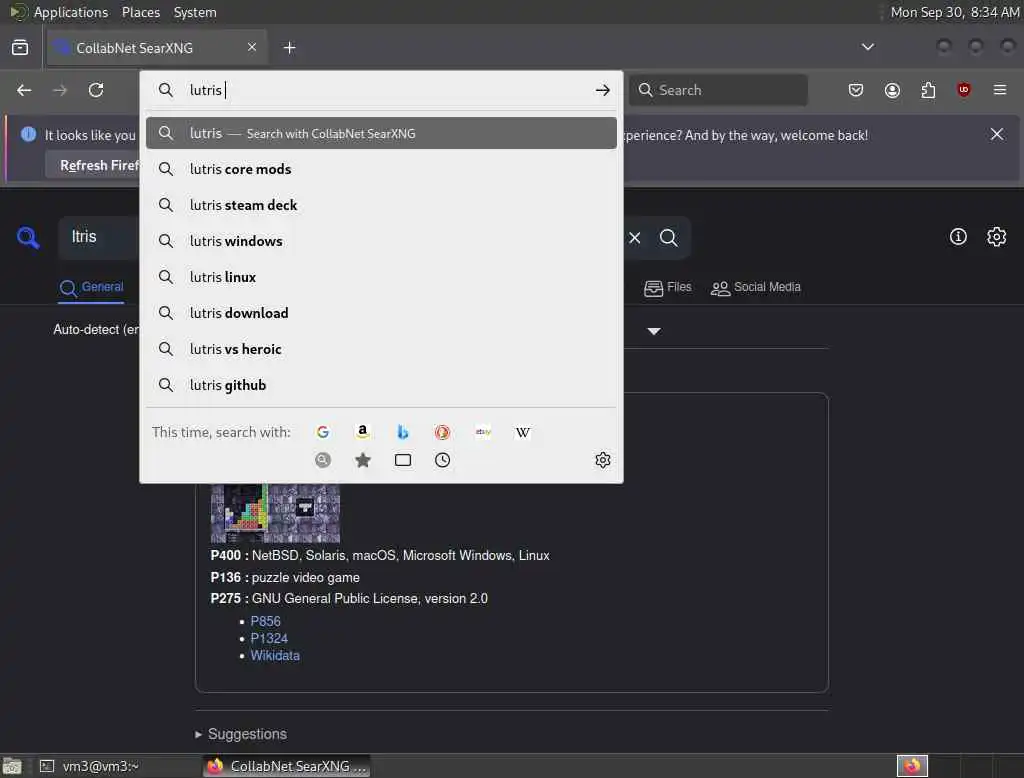The width and height of the screenshot is (1024, 778).
Task: Click the show desktop icon in taskbar
Action: click(12, 766)
